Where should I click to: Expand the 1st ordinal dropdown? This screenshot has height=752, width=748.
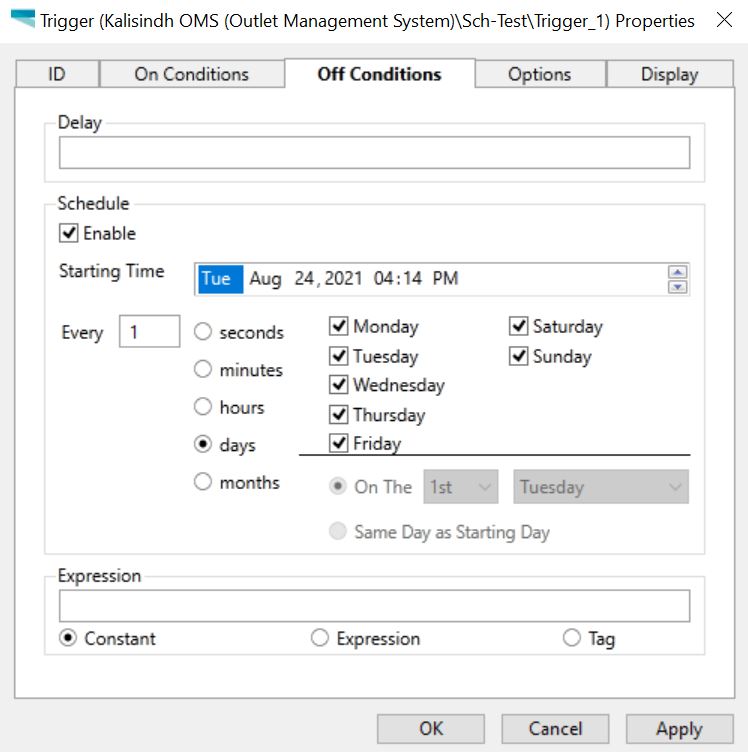point(461,487)
